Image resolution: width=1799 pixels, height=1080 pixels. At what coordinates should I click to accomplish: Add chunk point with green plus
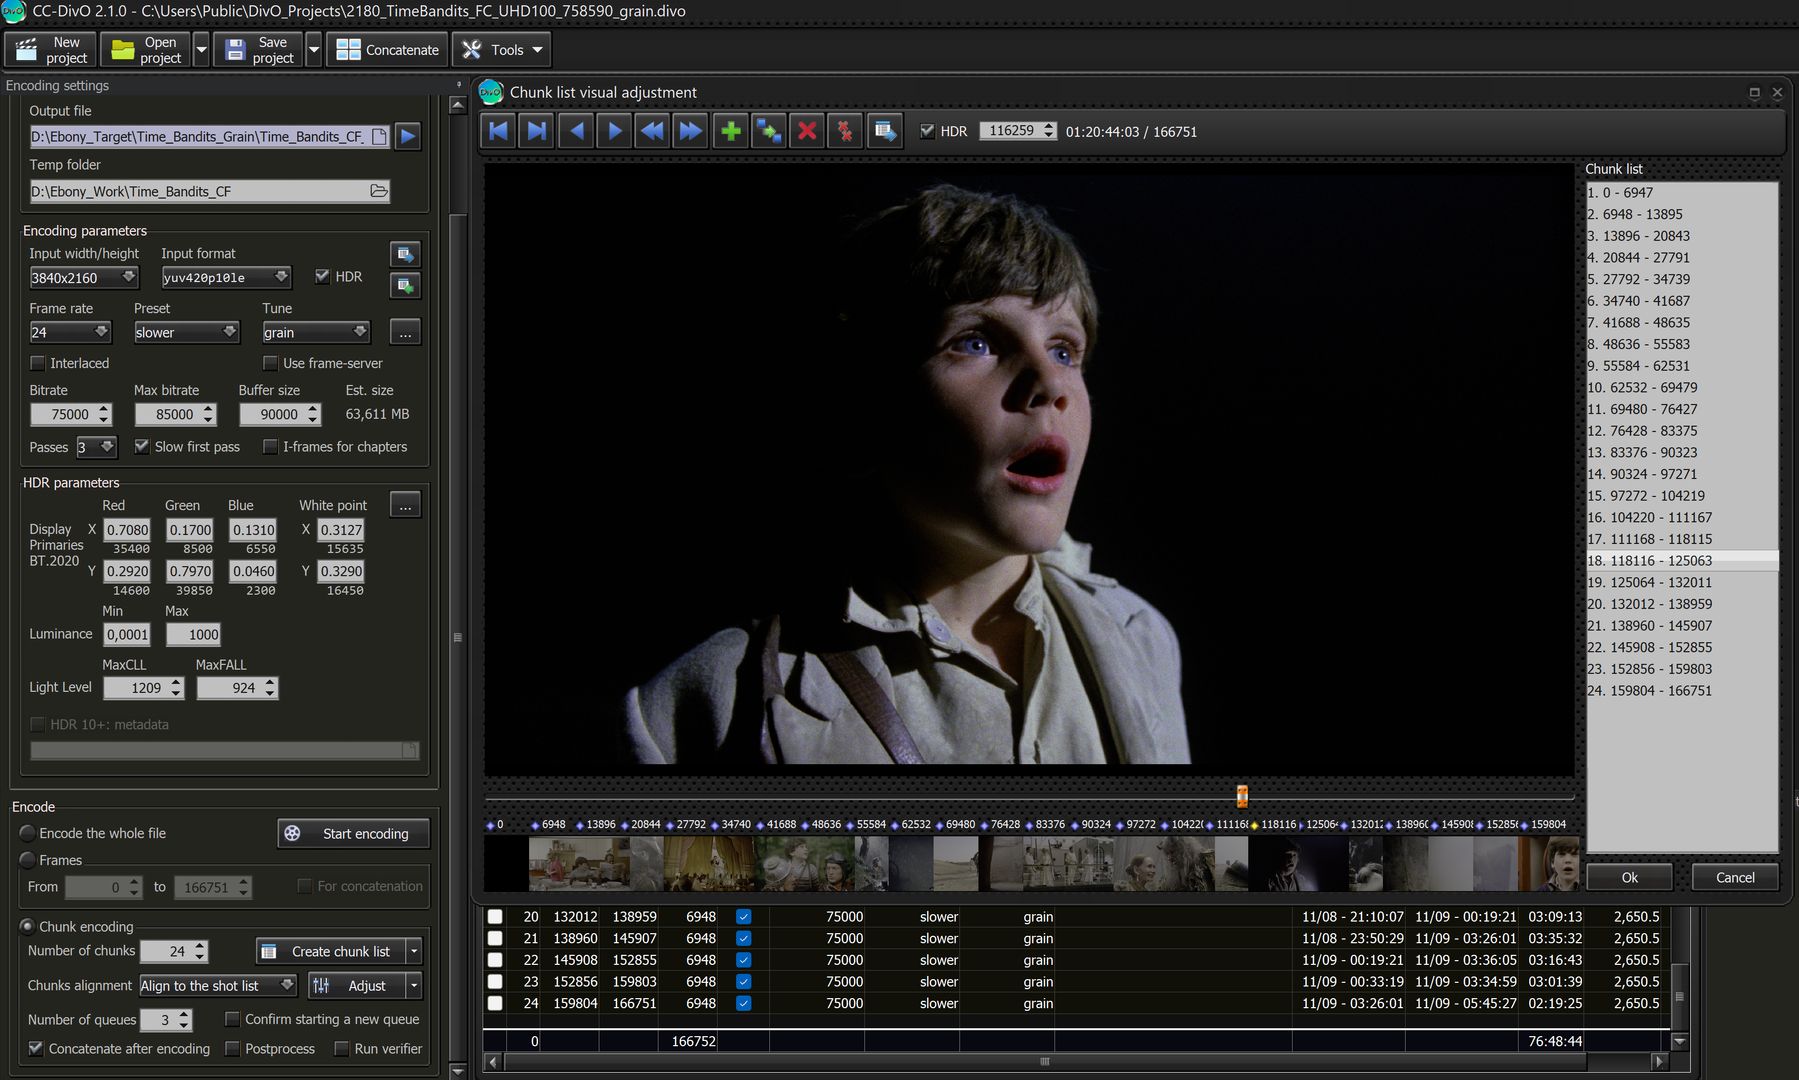tap(731, 131)
